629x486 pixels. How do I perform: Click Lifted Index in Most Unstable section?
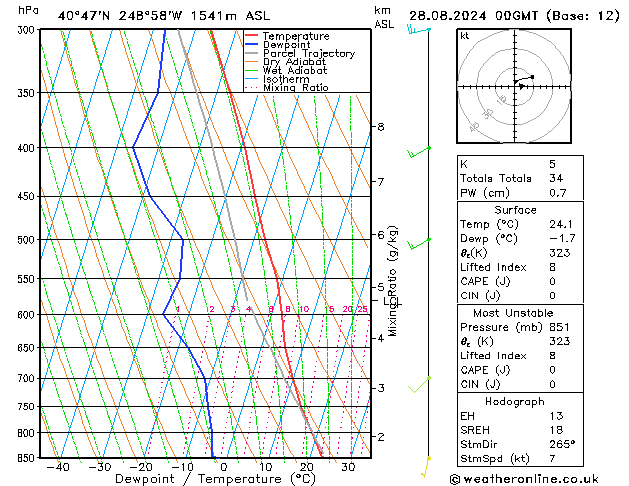[x=493, y=356]
